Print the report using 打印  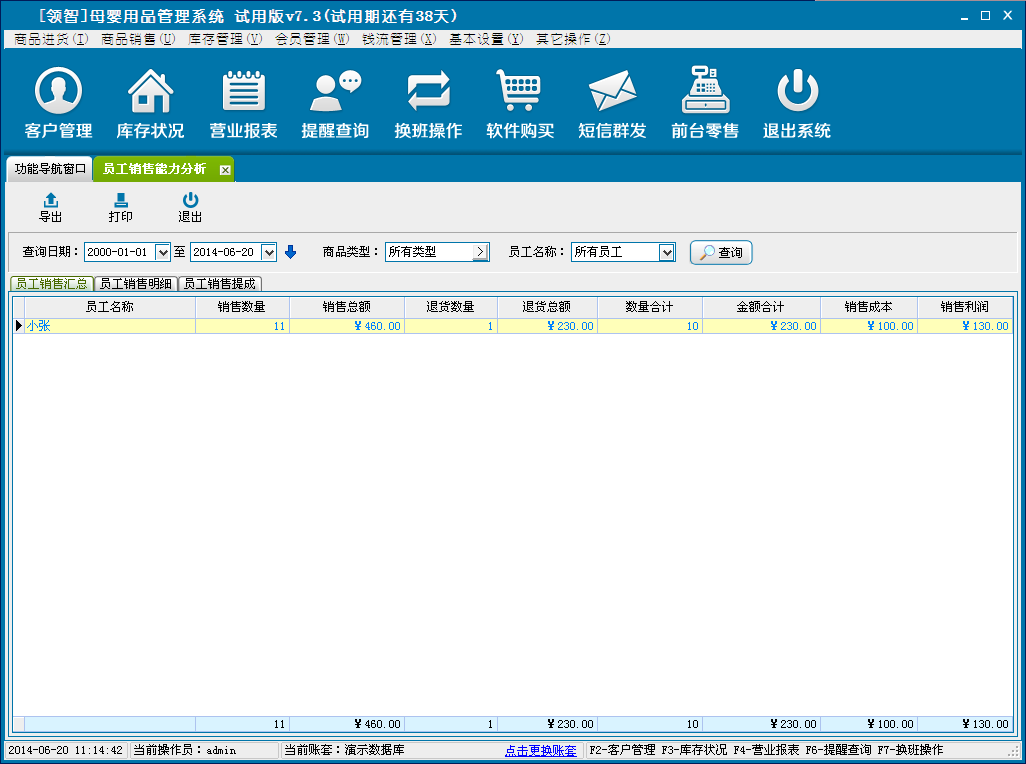click(x=120, y=207)
